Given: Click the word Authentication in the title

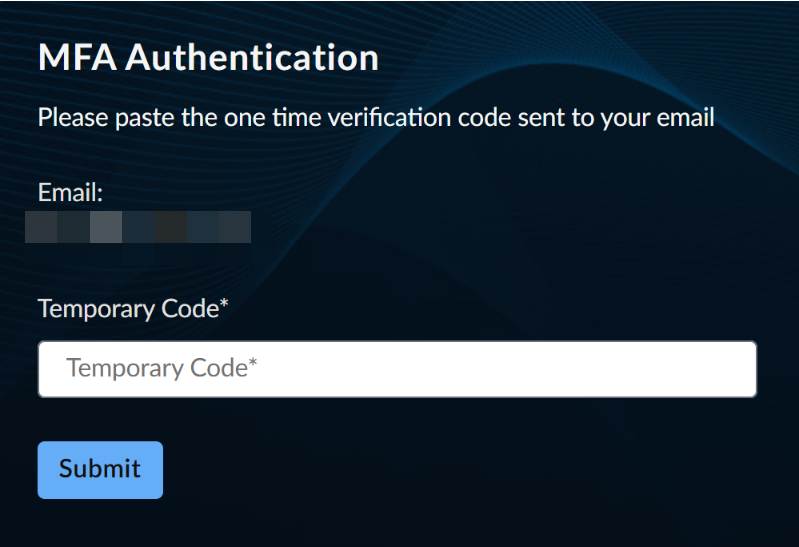Looking at the screenshot, I should 252,57.
